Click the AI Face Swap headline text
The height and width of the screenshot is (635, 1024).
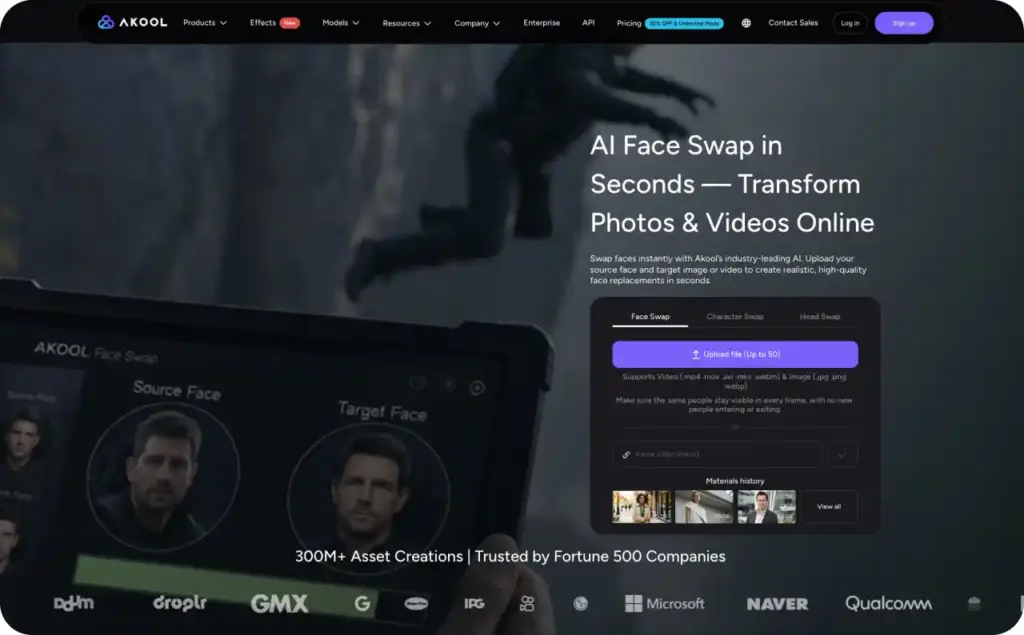tap(731, 184)
